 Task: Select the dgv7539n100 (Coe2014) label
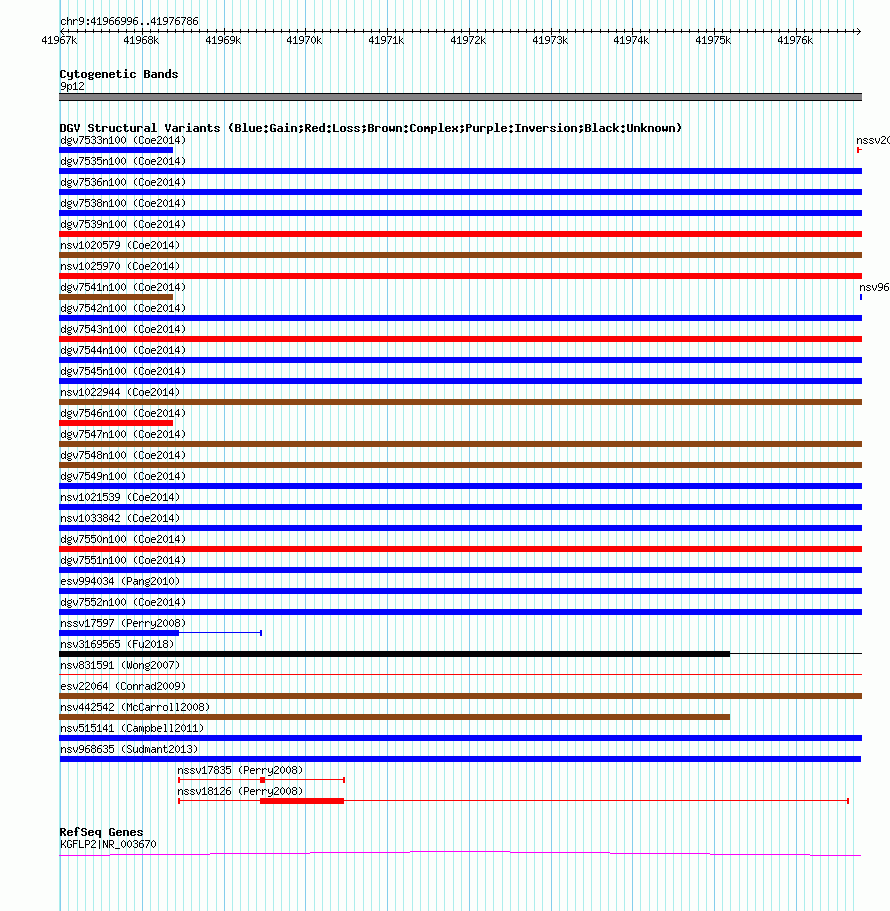click(x=123, y=224)
